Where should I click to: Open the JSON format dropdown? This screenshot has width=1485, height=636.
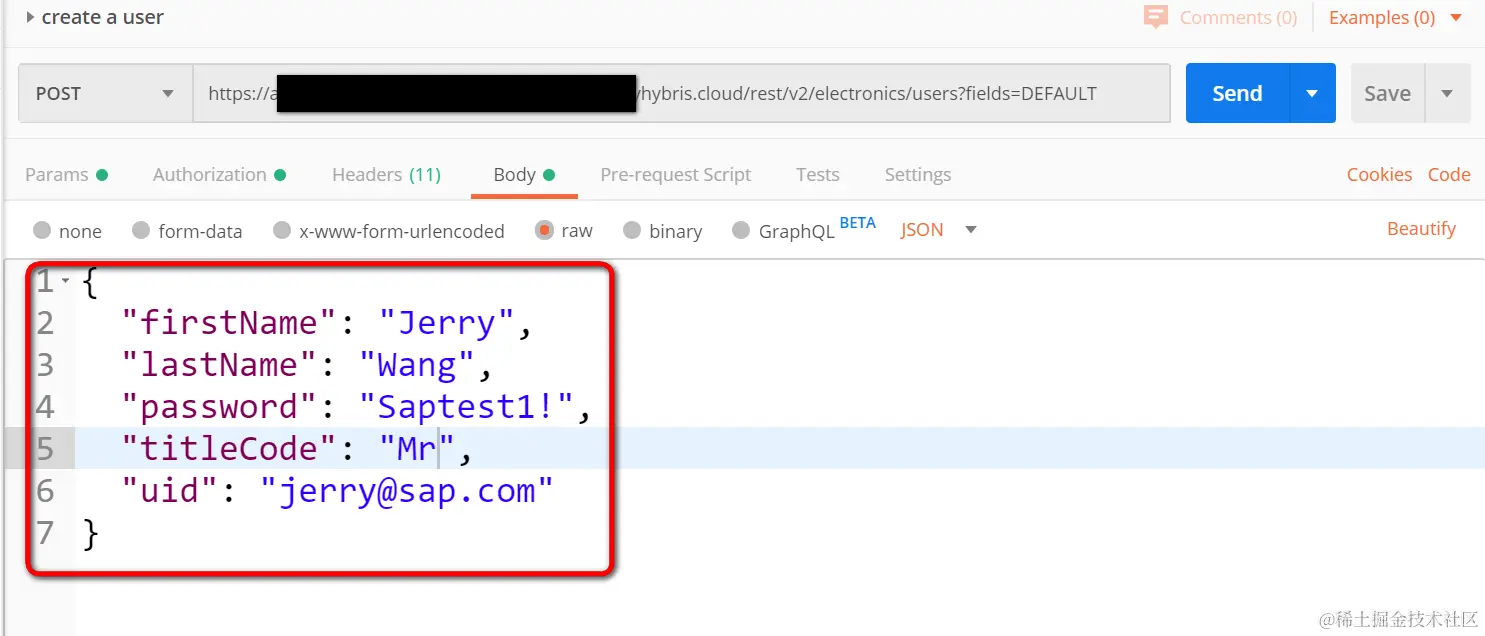coord(938,230)
